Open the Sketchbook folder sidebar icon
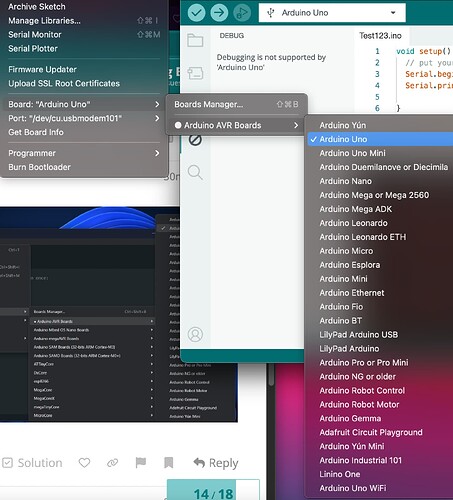This screenshot has height=500, width=453. tap(195, 40)
